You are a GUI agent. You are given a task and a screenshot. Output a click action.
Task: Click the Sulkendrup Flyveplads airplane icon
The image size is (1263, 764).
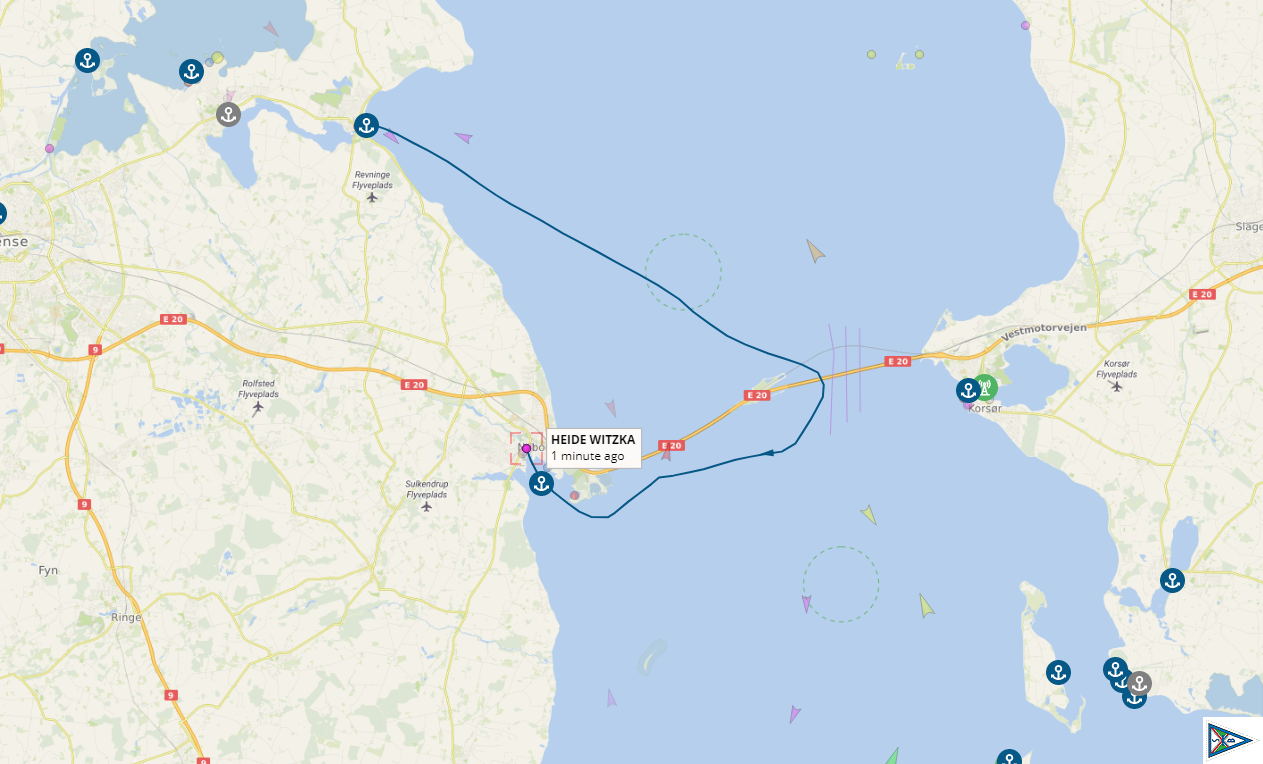coord(426,506)
